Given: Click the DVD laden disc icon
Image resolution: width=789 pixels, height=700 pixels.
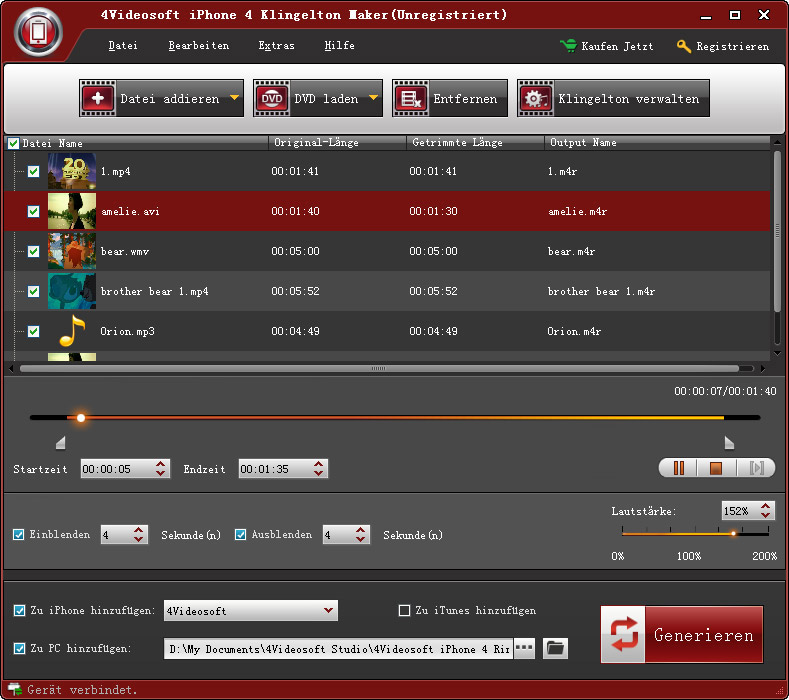Looking at the screenshot, I should (x=272, y=99).
